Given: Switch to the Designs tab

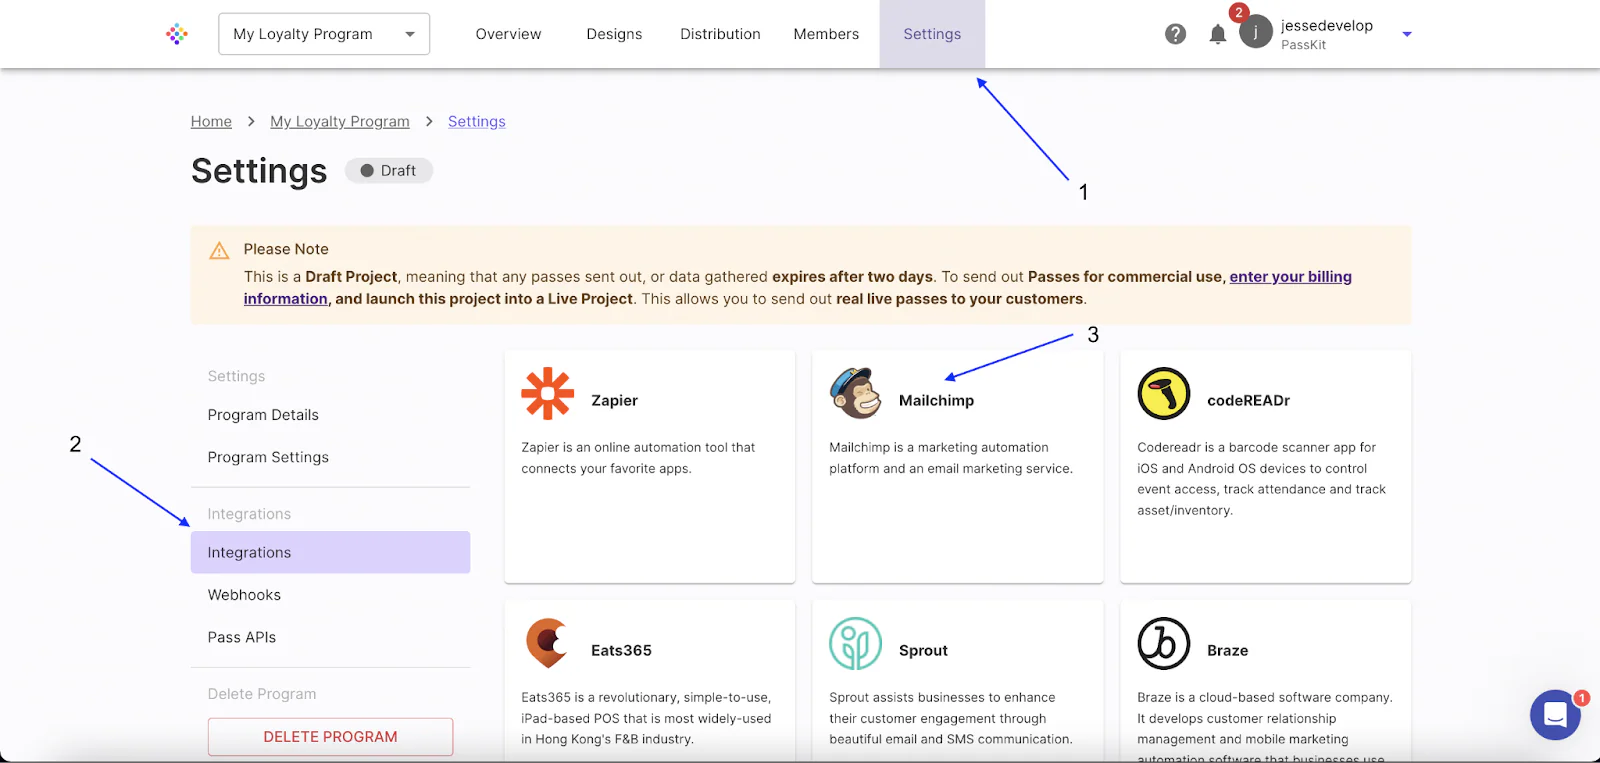Looking at the screenshot, I should pos(614,34).
